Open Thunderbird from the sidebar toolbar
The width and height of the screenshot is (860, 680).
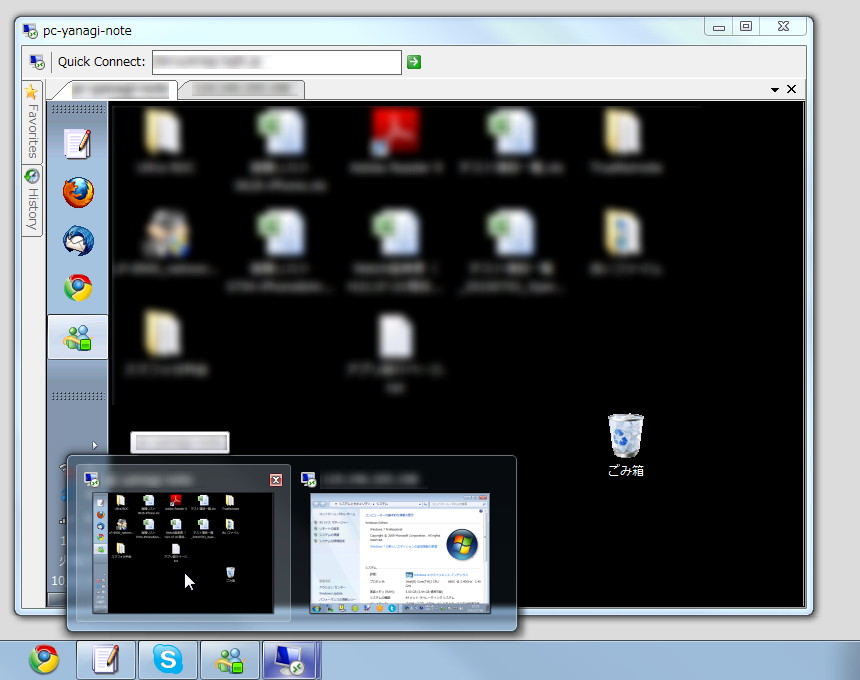[x=78, y=241]
